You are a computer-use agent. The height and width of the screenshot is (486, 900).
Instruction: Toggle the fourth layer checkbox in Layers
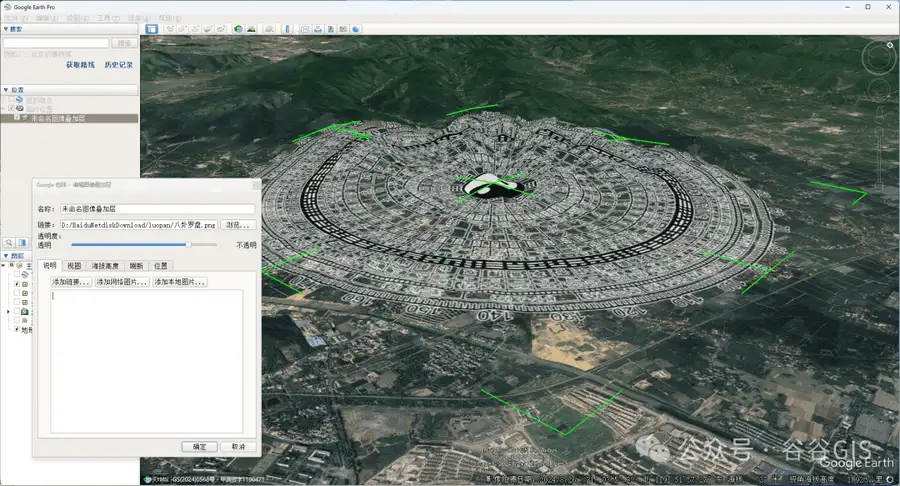tap(17, 302)
